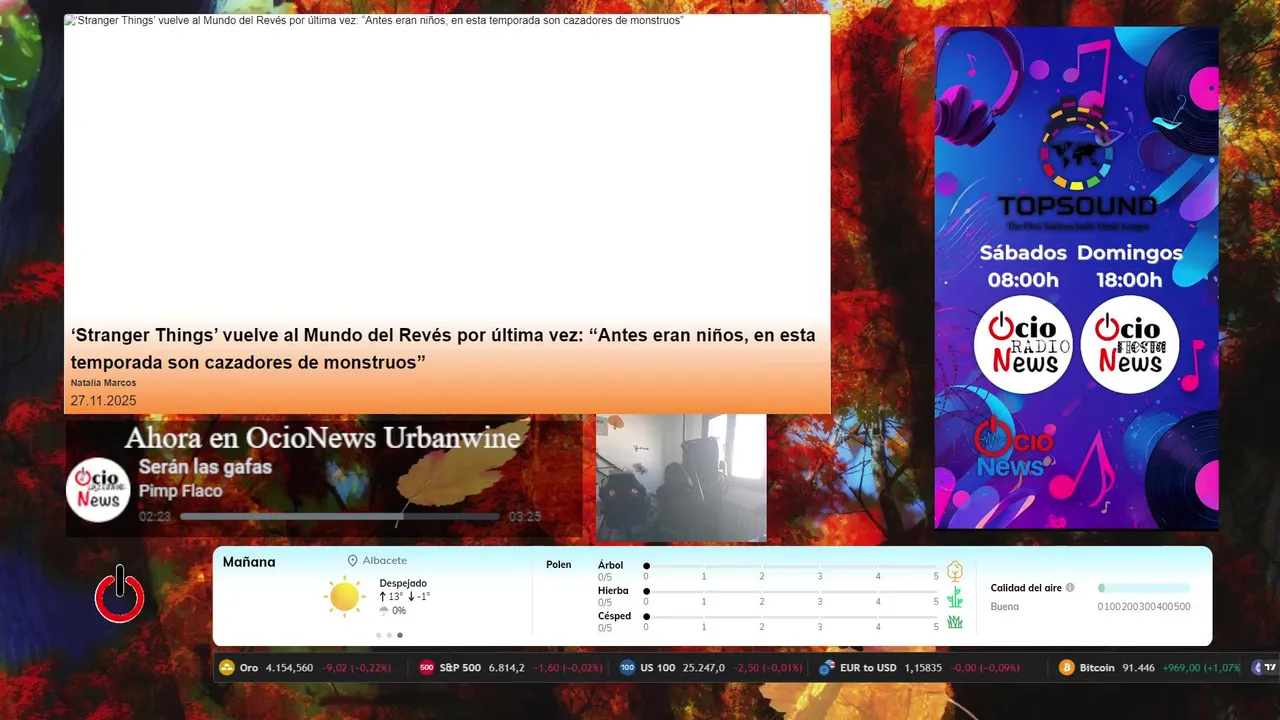Click the Mañana forecast heading
The height and width of the screenshot is (720, 1280).
pos(249,562)
